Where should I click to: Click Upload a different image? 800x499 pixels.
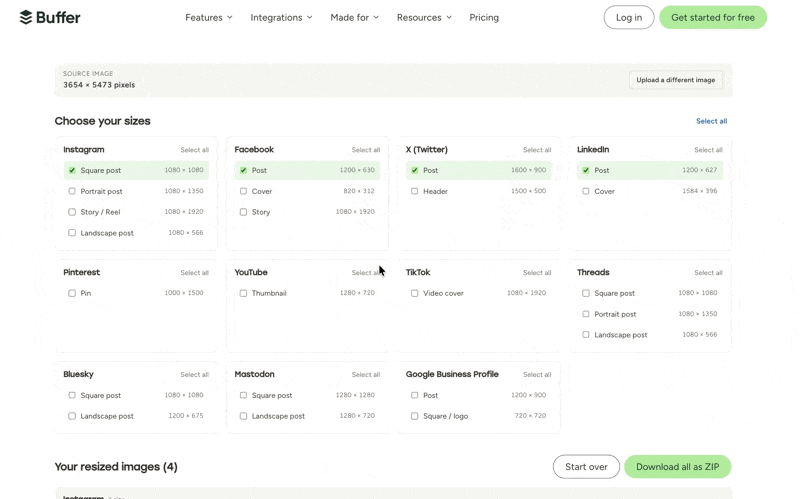pos(676,80)
